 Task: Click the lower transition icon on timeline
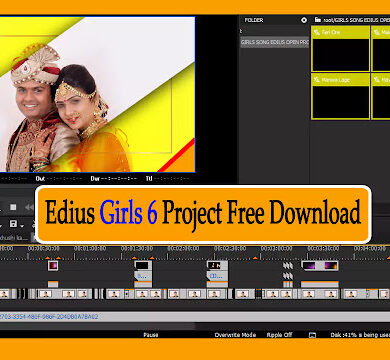[288, 276]
